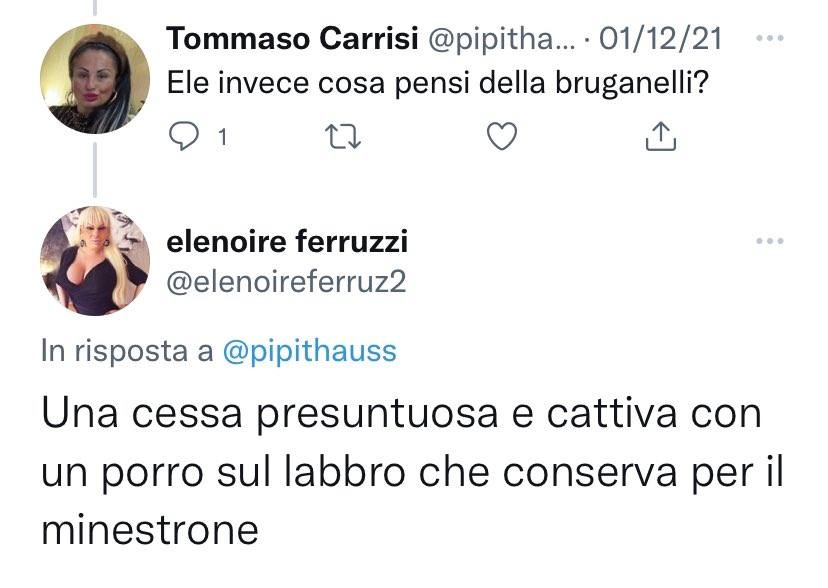Open more options on elenoire ferruzzi tweet
828x588 pixels.
click(769, 241)
